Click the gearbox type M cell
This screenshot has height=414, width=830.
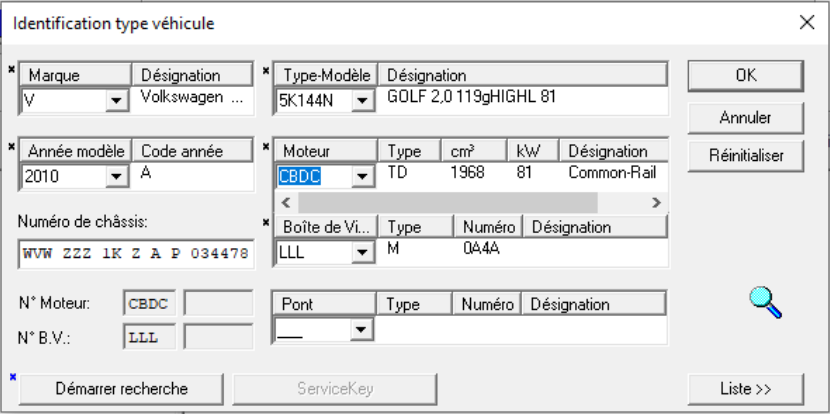tap(393, 249)
